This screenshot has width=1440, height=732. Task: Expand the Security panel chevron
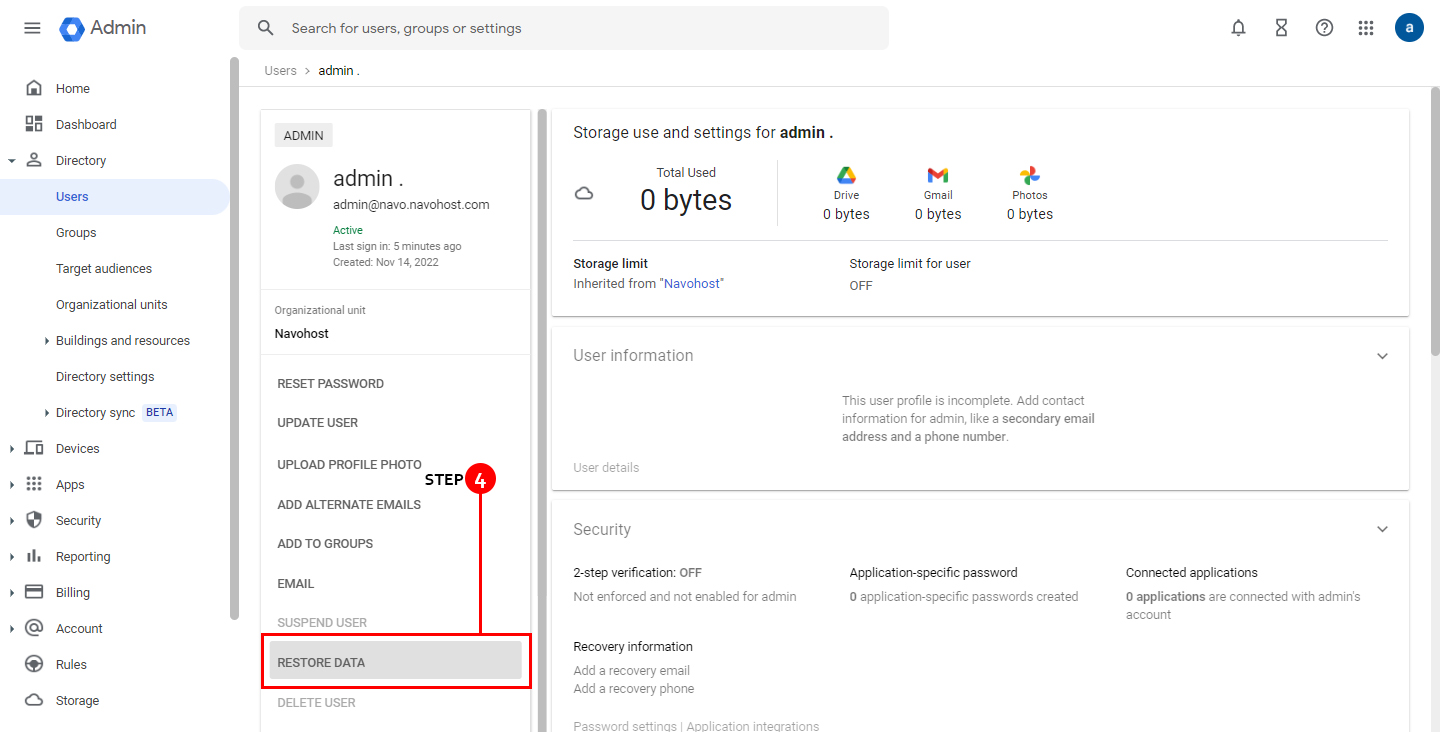coord(1382,530)
